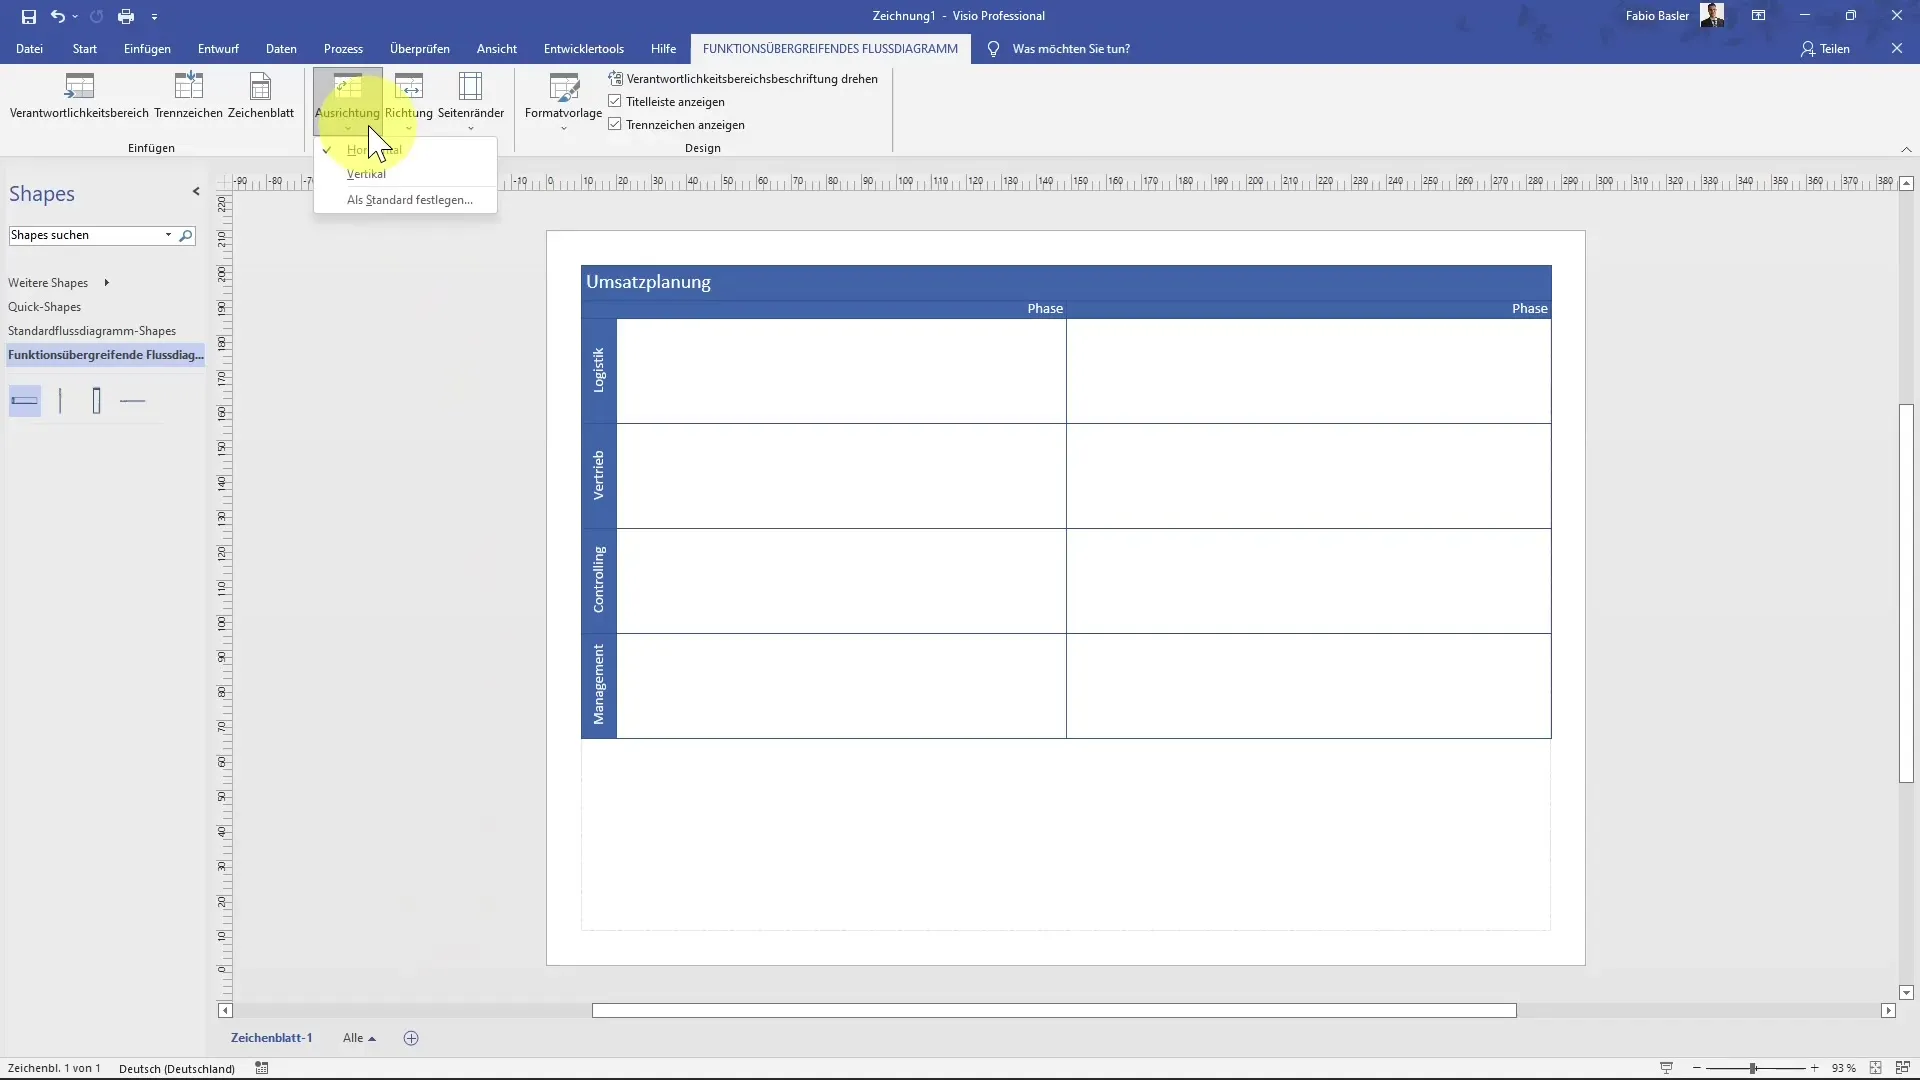Open the Ansicht ribbon tab
The image size is (1920, 1080).
pos(497,49)
